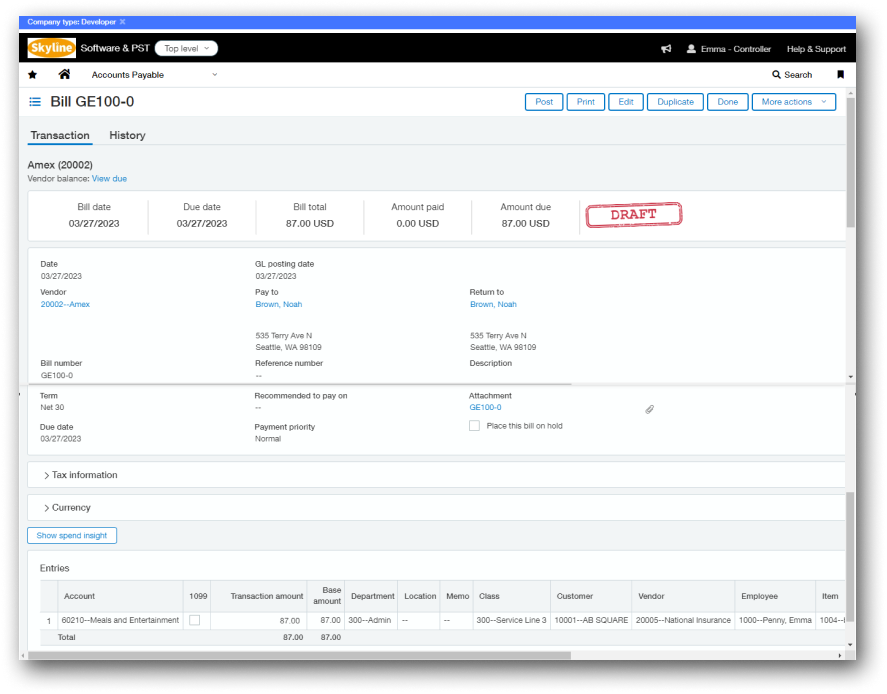Click the Duplicate button
Image resolution: width=887 pixels, height=694 pixels.
(x=675, y=102)
